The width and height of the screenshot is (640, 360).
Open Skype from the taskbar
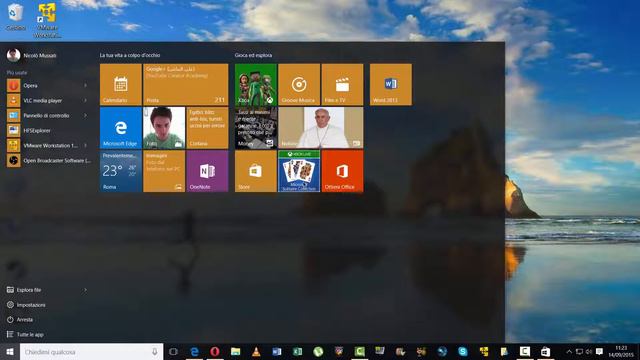pos(462,351)
